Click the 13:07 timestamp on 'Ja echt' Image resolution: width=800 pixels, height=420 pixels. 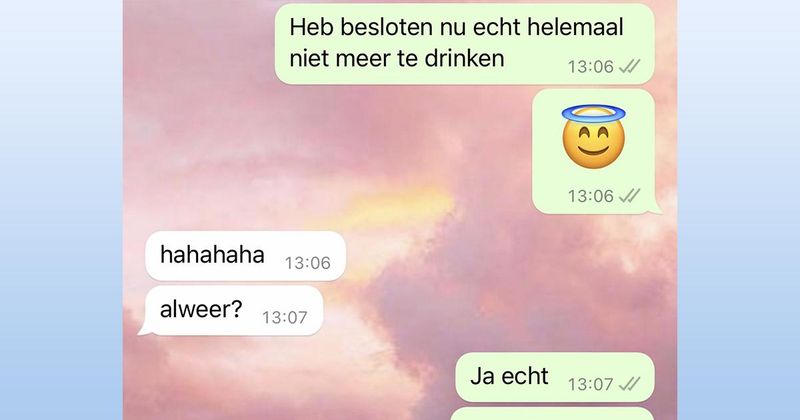591,384
